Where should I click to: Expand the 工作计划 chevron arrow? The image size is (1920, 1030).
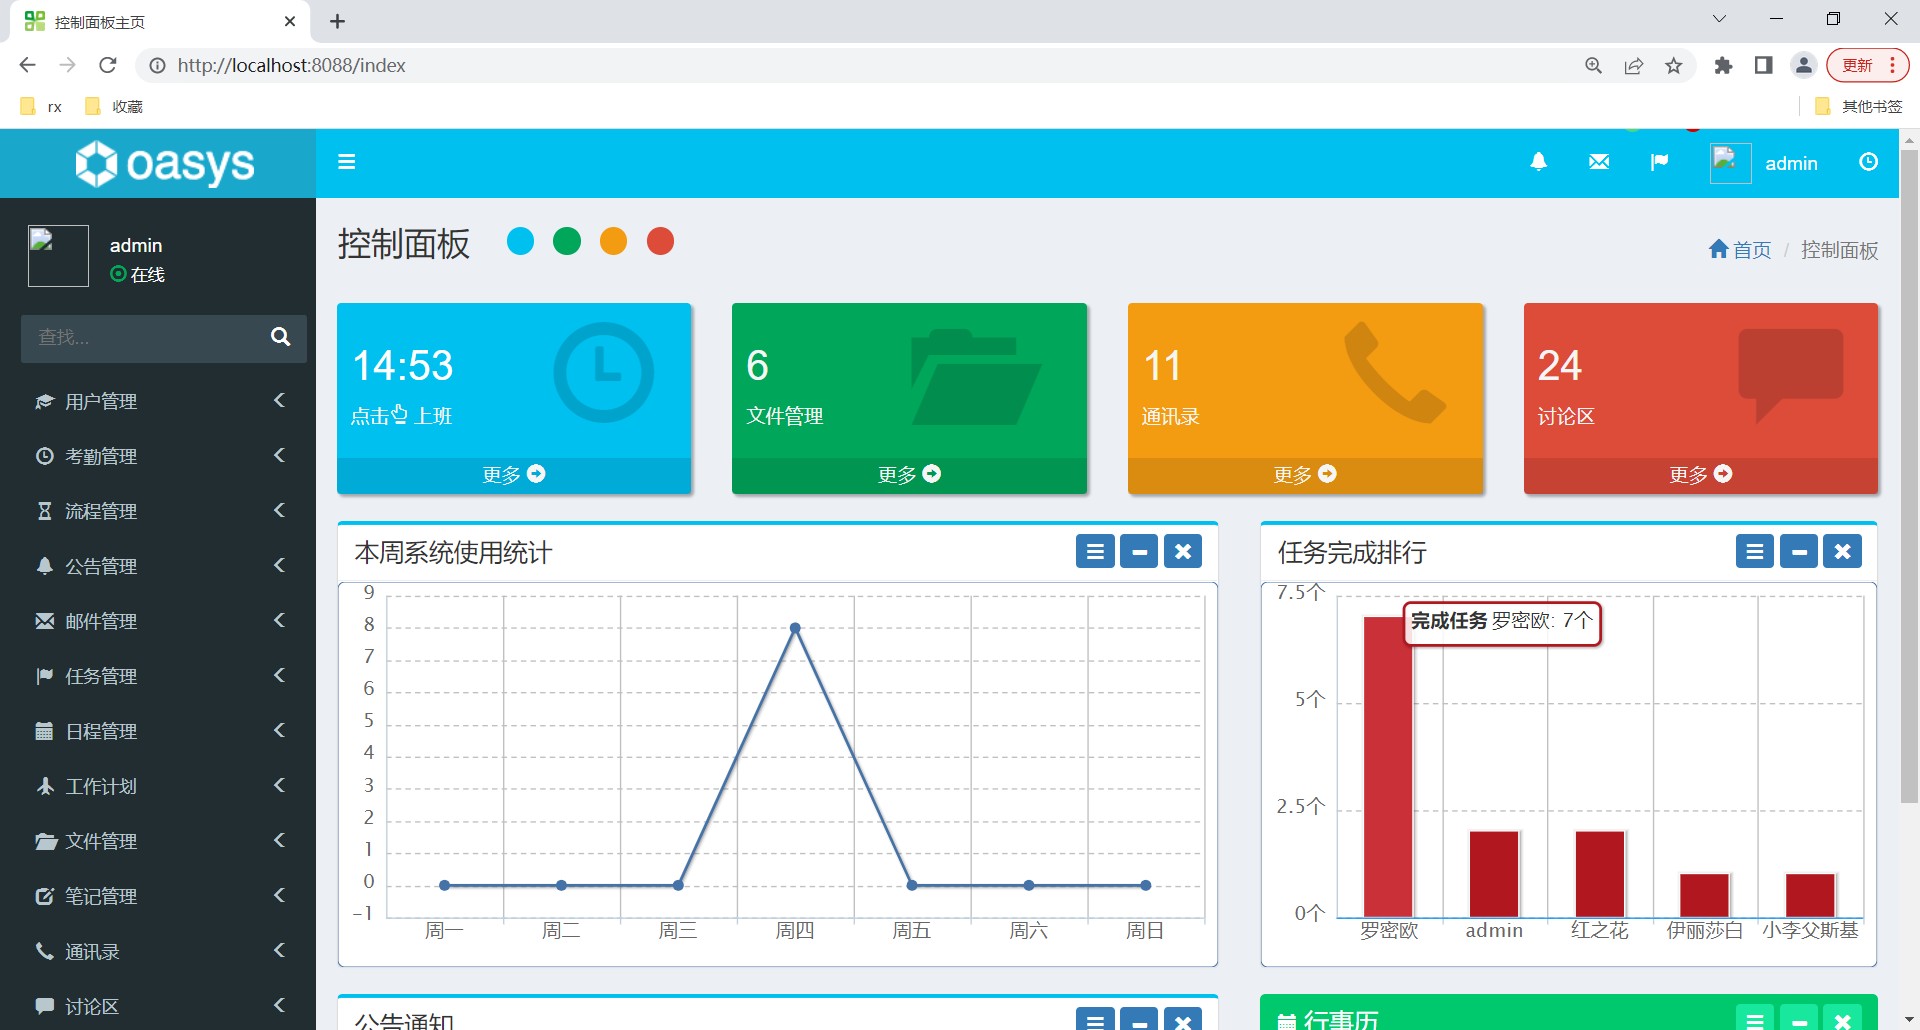(279, 785)
